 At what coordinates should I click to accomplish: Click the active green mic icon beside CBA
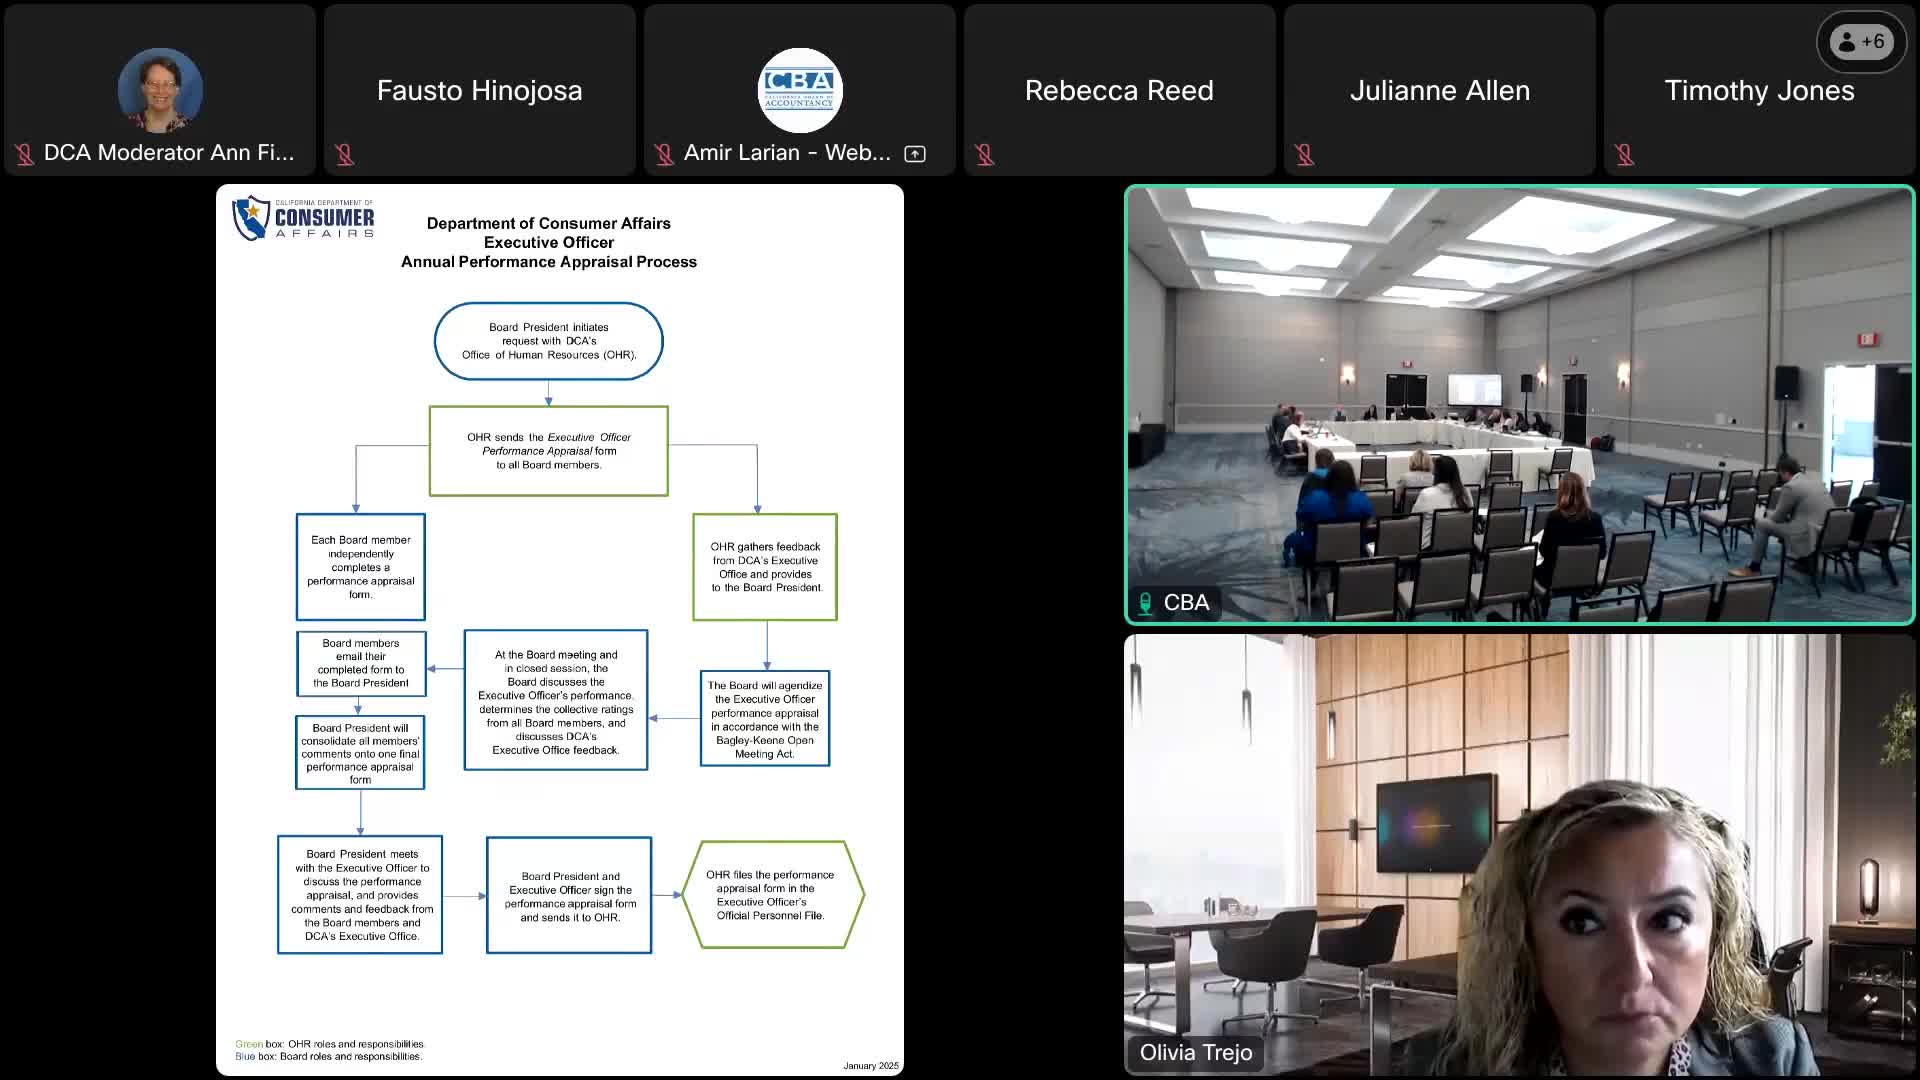[1146, 603]
